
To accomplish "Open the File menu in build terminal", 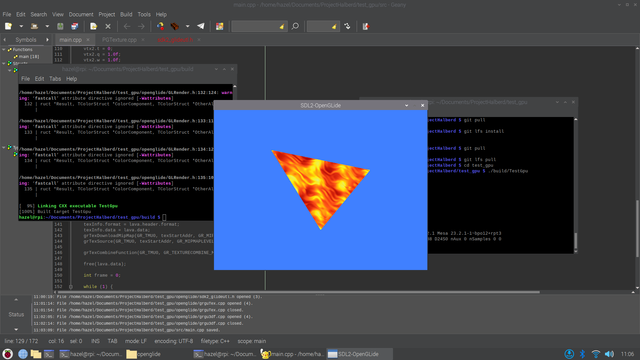I will [x=25, y=79].
